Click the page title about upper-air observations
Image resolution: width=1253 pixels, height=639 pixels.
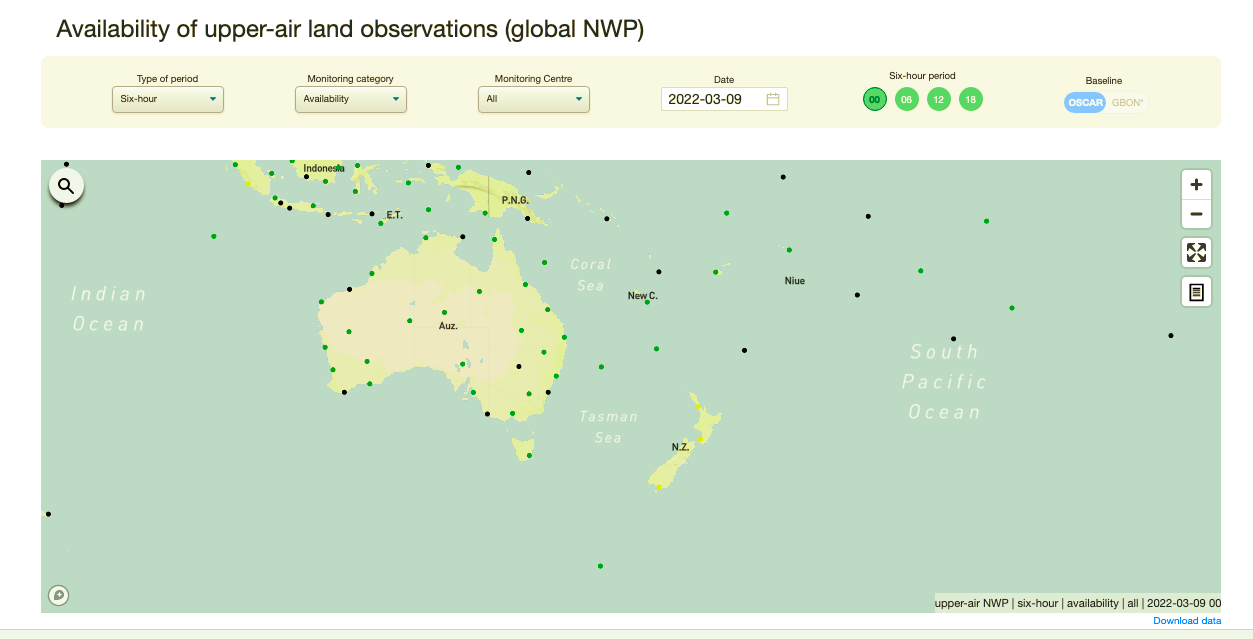350,29
